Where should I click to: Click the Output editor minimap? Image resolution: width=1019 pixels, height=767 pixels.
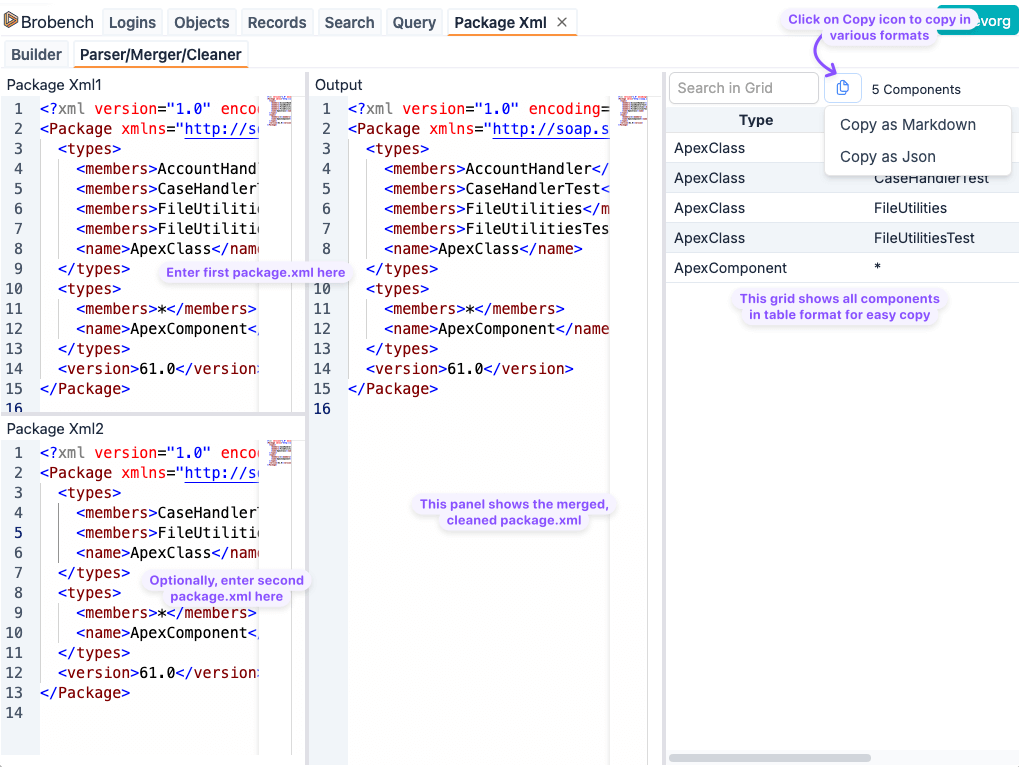point(633,111)
